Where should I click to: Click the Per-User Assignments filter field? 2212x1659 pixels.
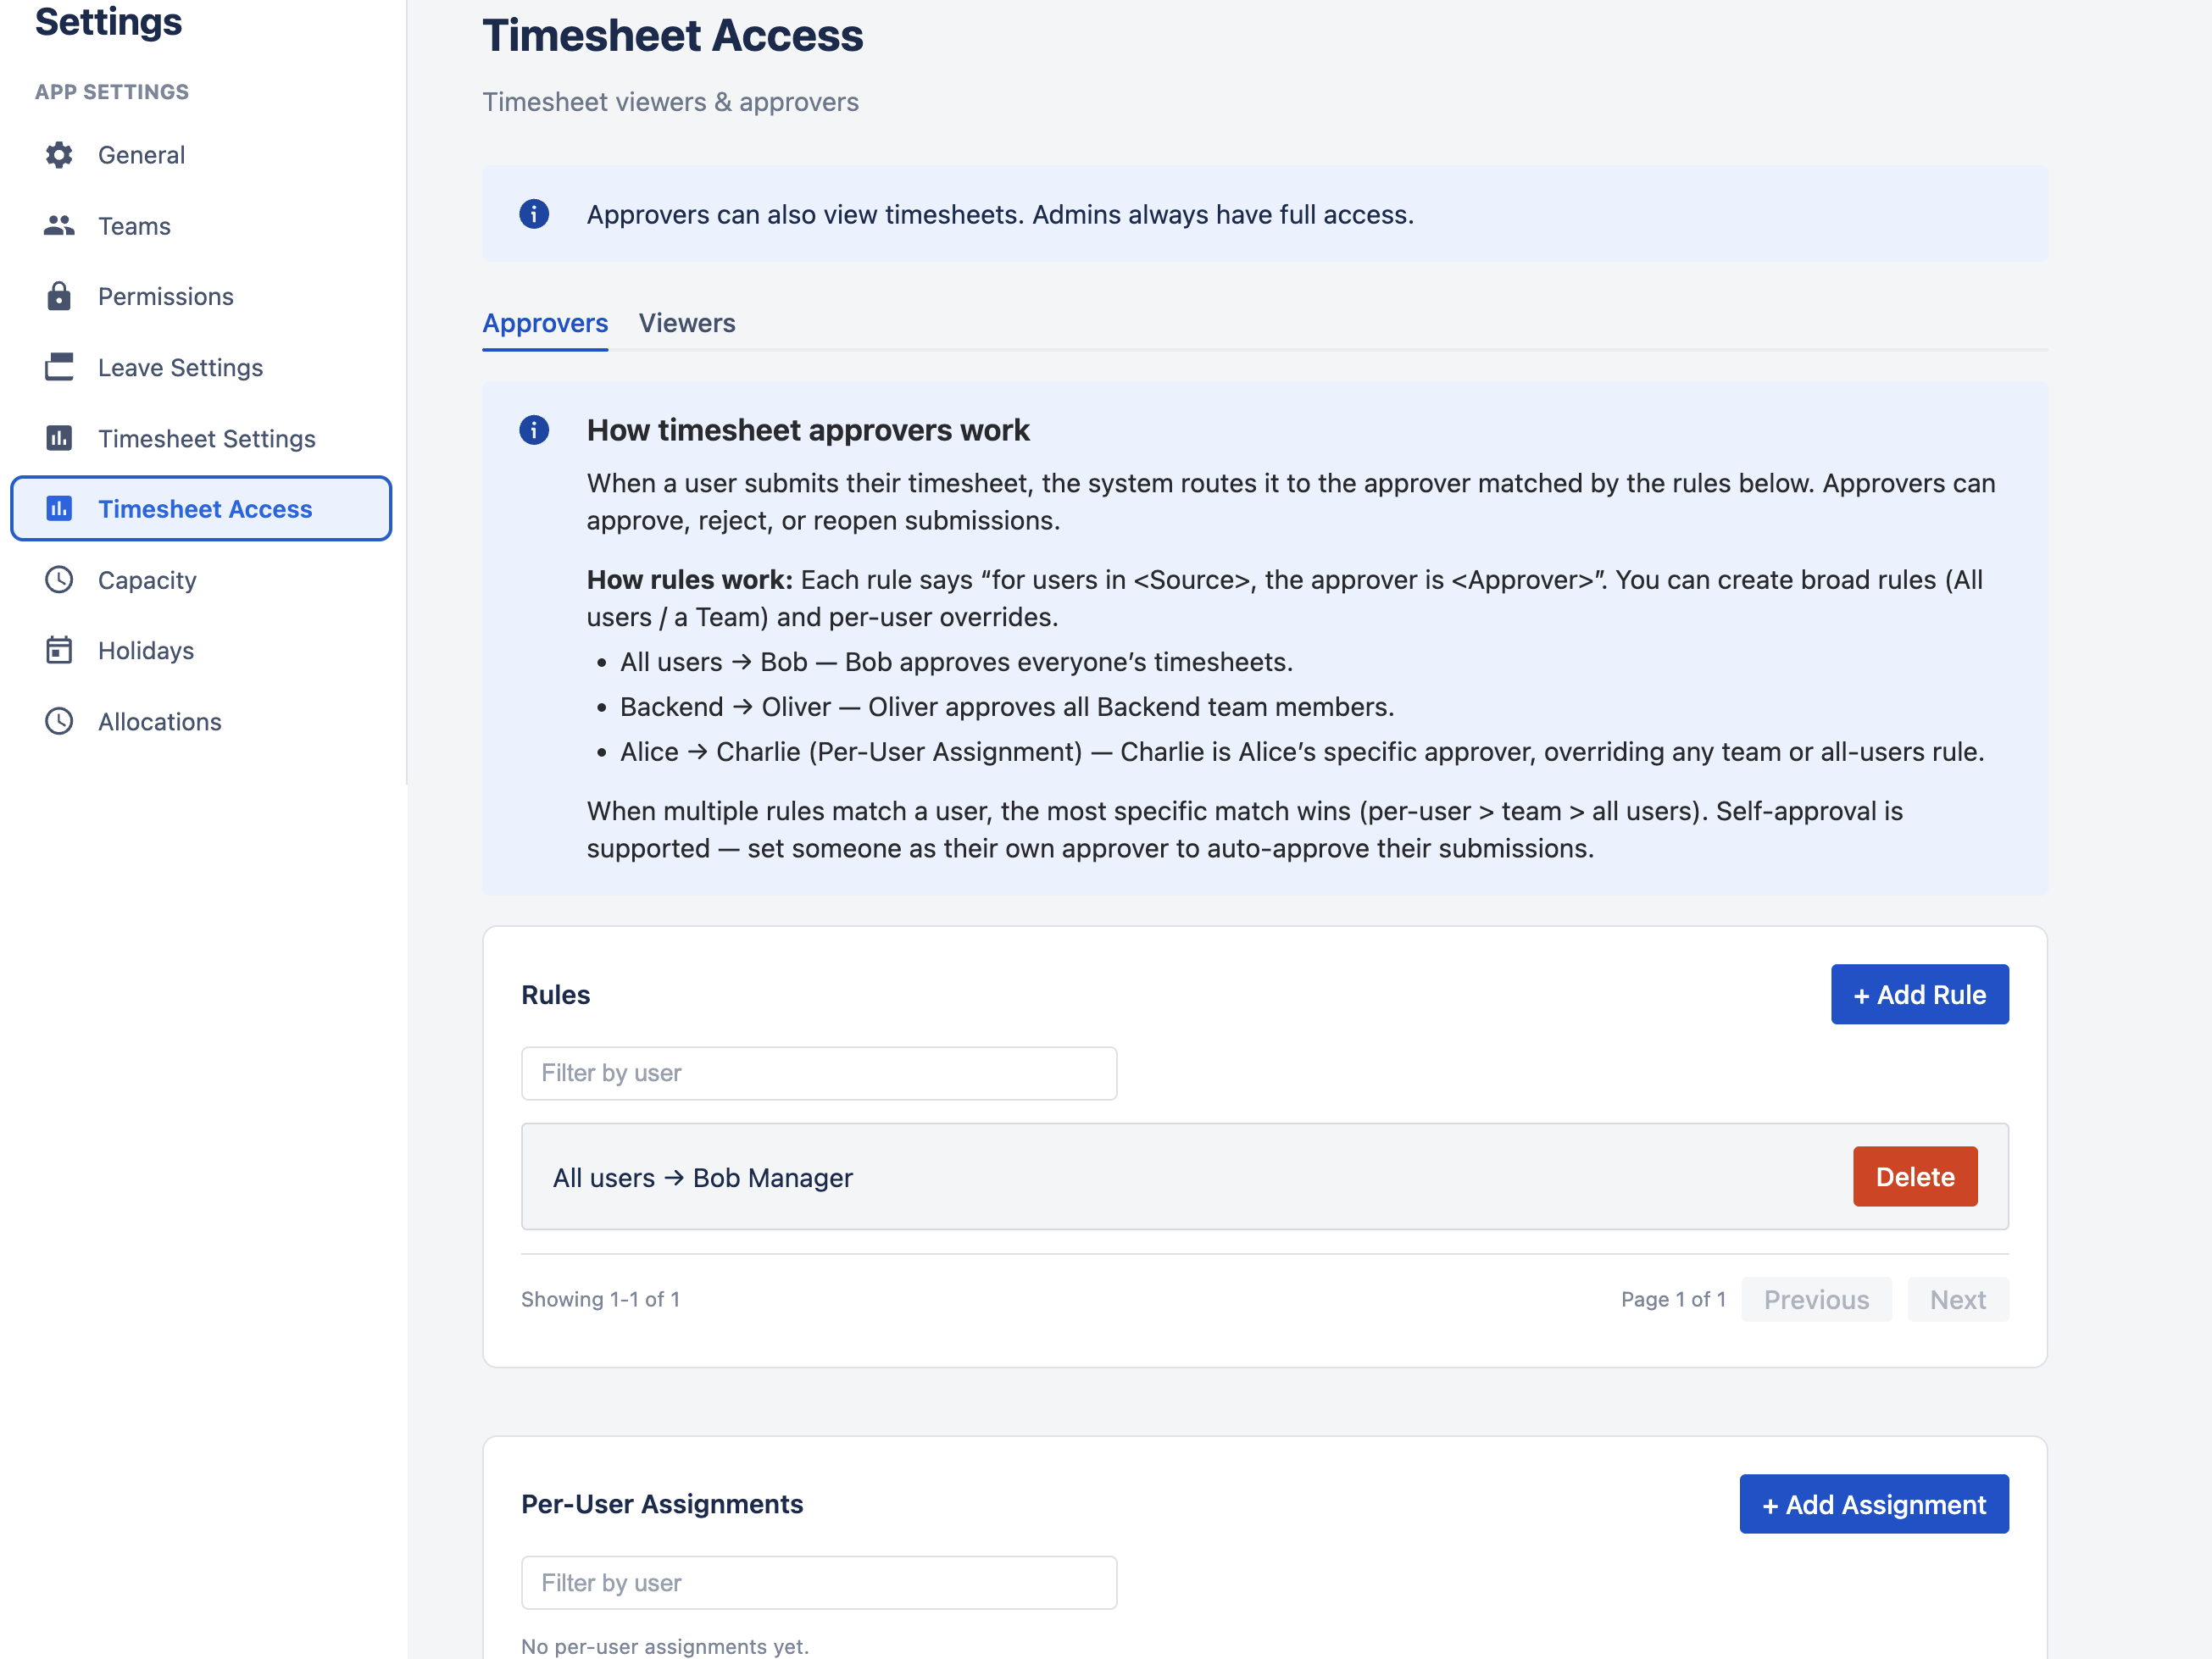pos(818,1582)
